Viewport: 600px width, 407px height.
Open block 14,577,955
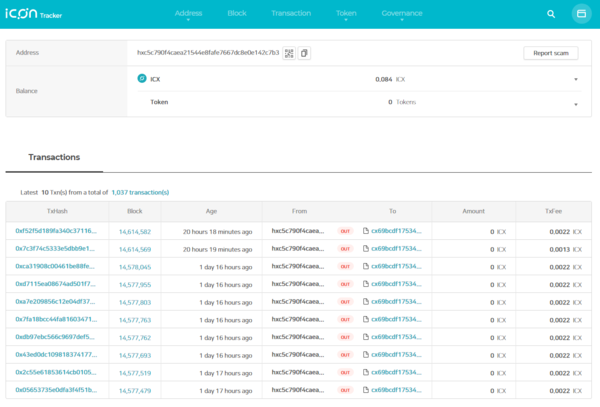tap(135, 285)
